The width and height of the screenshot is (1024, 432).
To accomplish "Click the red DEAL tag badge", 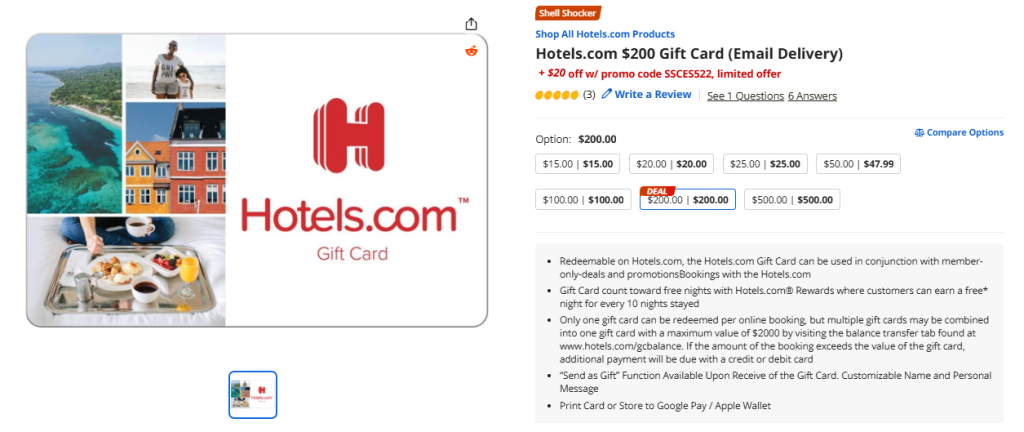I will point(658,190).
